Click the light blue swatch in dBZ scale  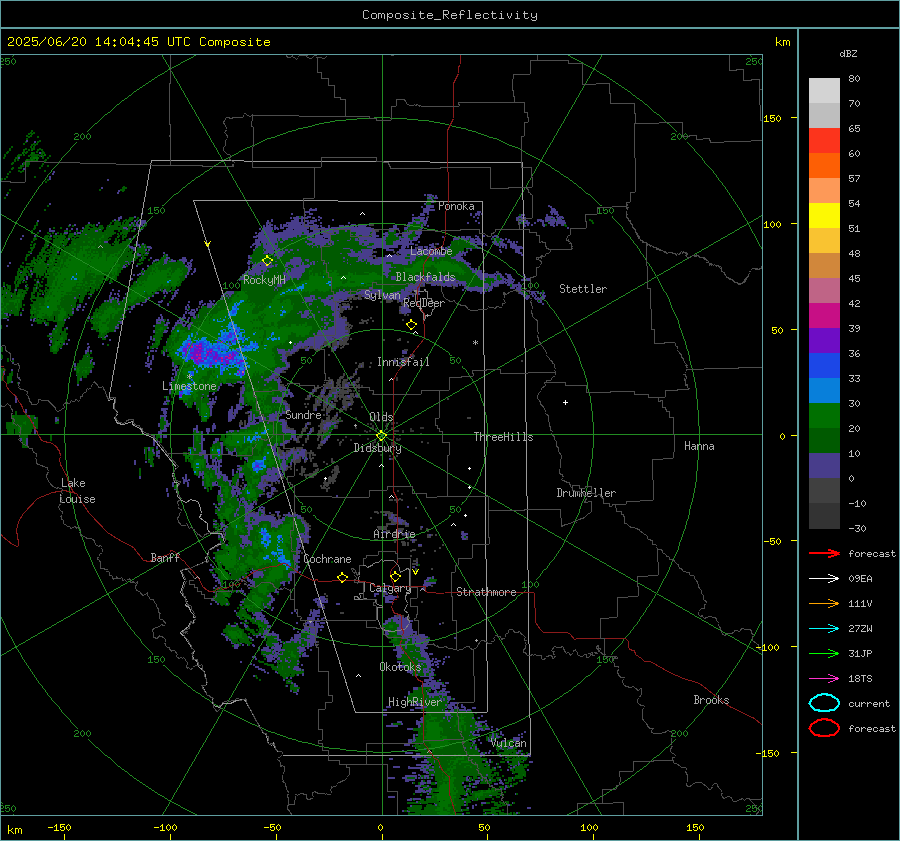[x=824, y=390]
